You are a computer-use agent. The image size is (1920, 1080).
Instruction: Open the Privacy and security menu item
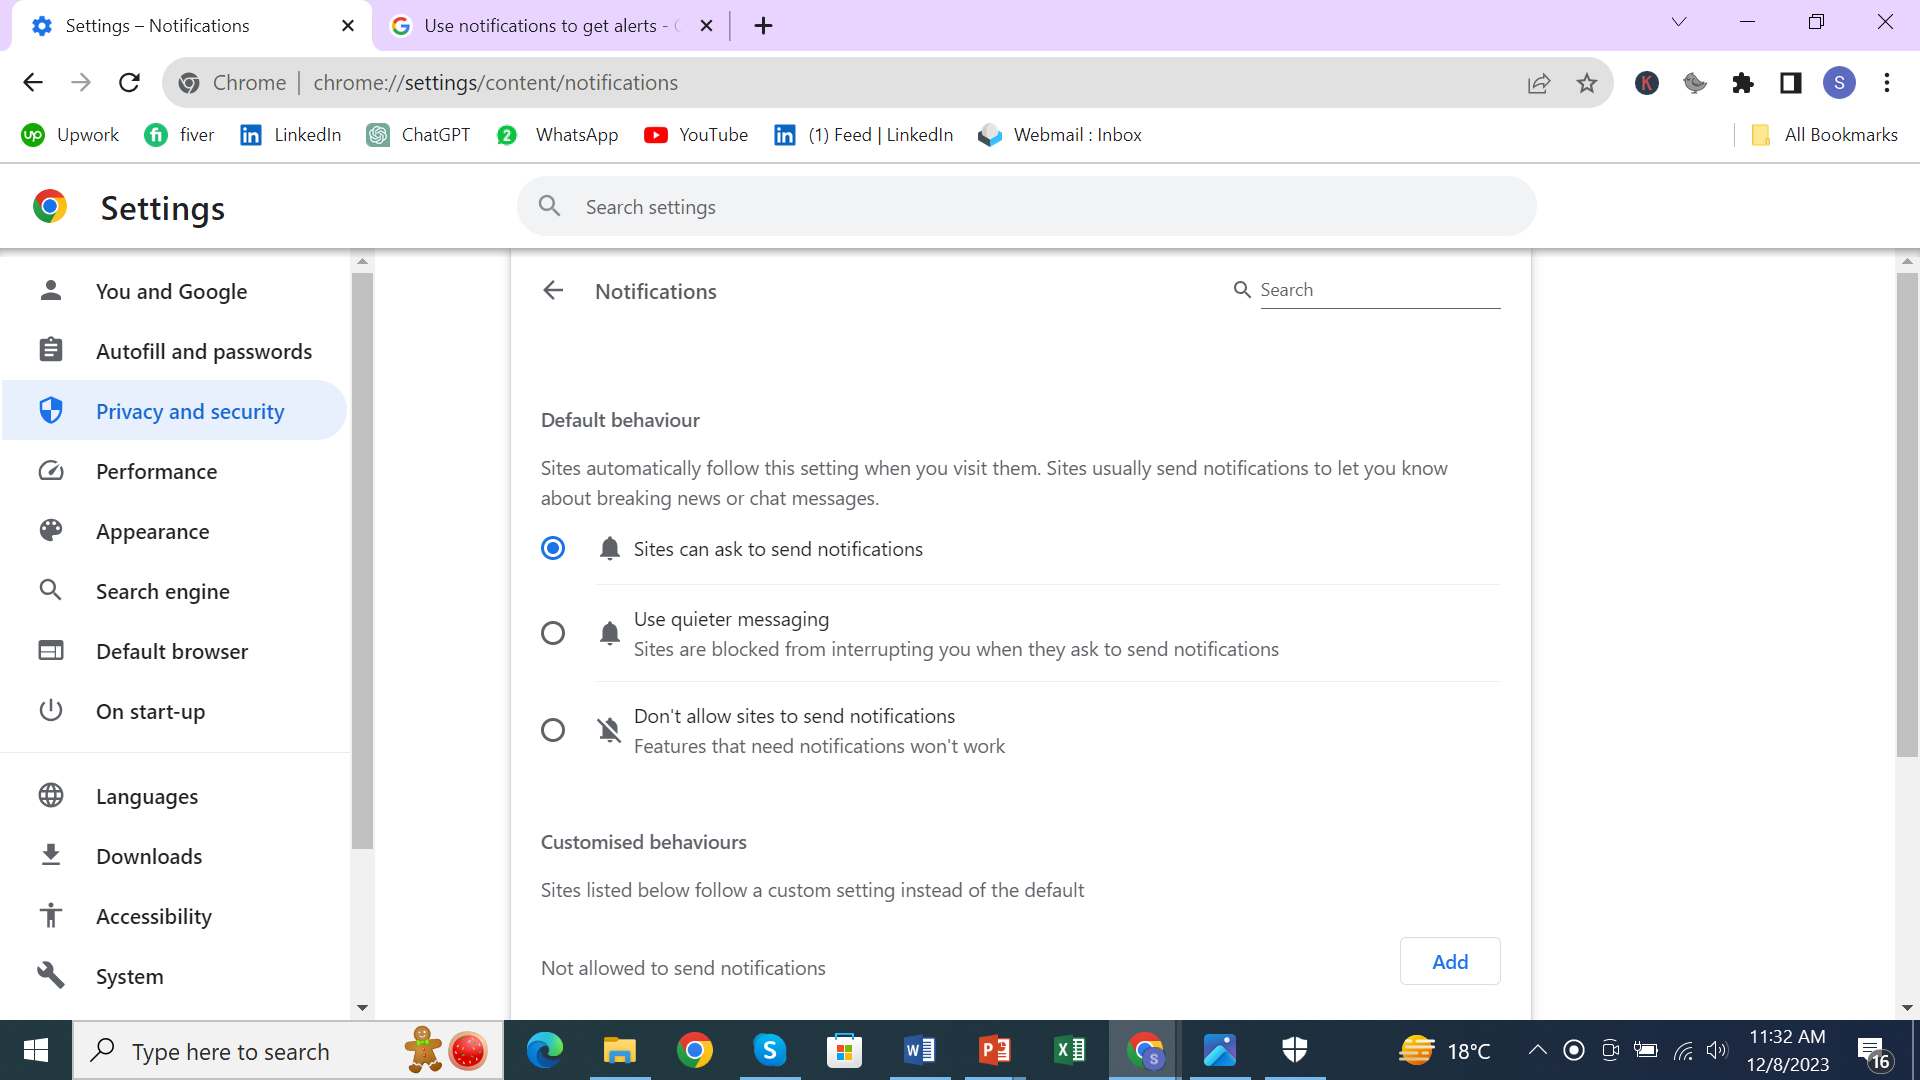[x=190, y=410]
